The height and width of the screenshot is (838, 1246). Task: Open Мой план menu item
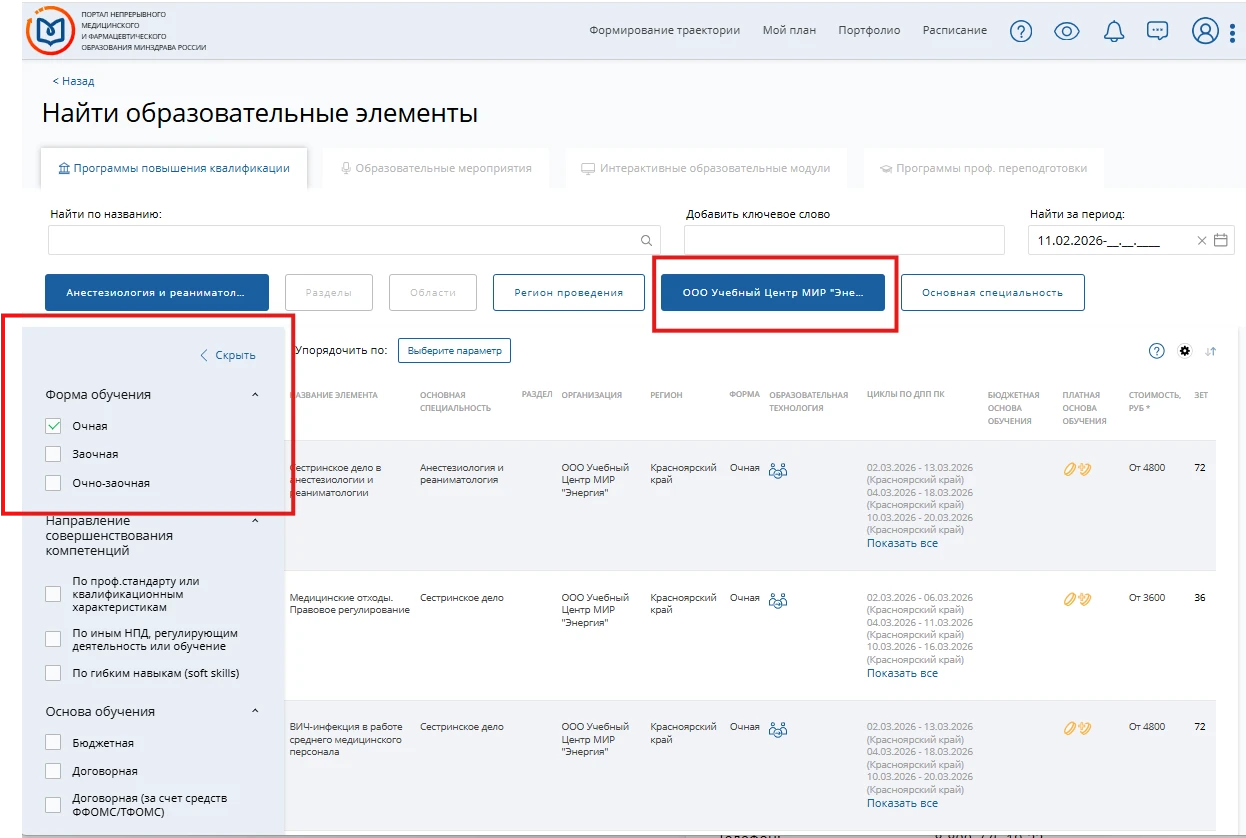pos(789,30)
